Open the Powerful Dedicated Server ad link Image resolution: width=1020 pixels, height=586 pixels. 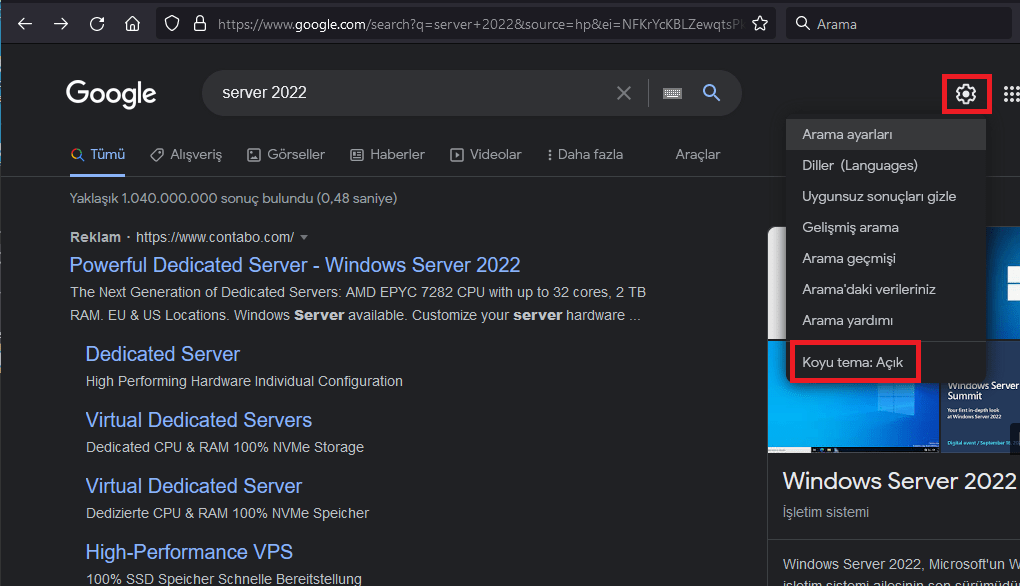click(295, 265)
